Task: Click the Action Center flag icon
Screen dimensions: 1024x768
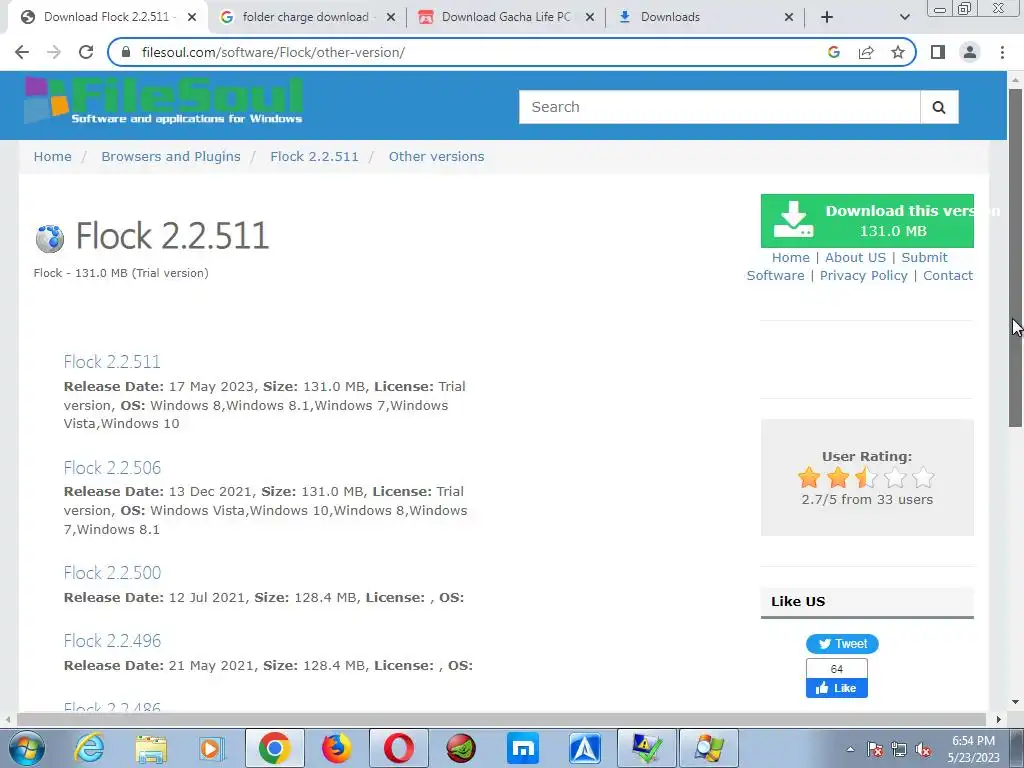Action: coord(875,750)
